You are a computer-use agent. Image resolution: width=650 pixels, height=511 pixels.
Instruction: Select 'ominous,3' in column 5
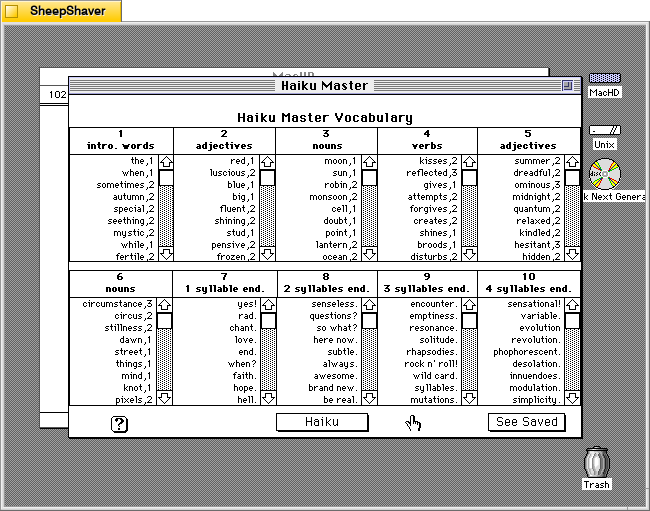(x=537, y=185)
